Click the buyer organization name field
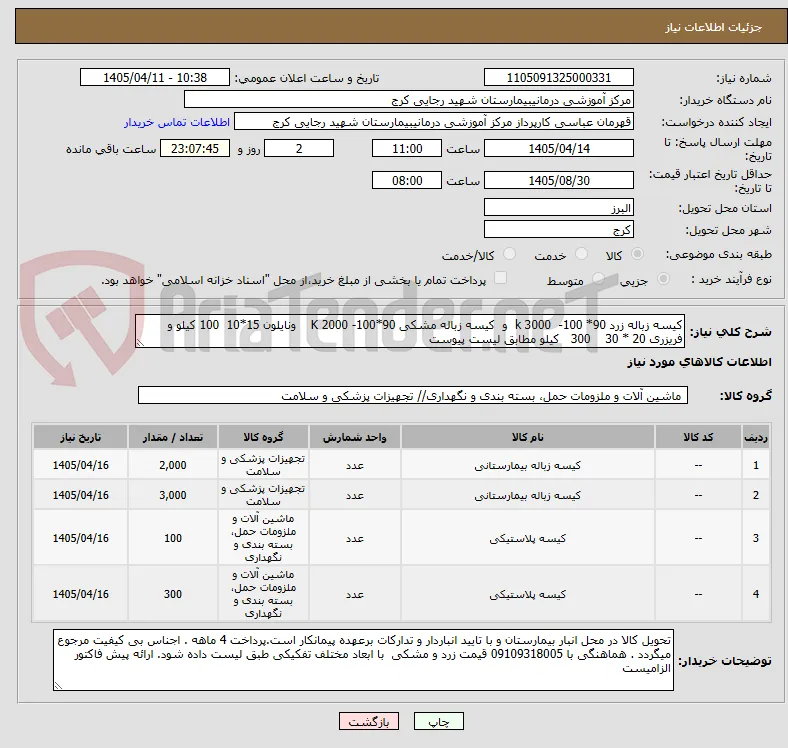788x748 pixels. [x=409, y=100]
